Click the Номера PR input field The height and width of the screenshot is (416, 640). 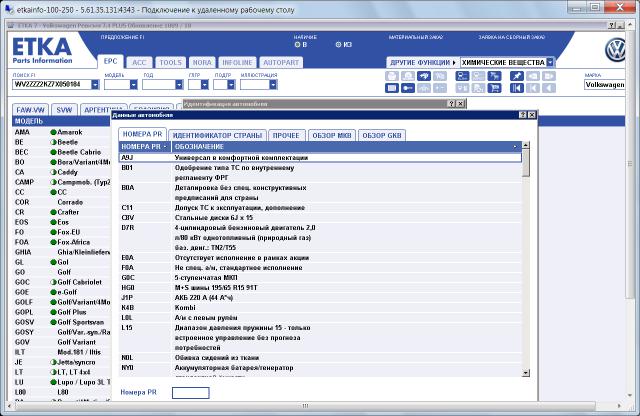click(191, 393)
